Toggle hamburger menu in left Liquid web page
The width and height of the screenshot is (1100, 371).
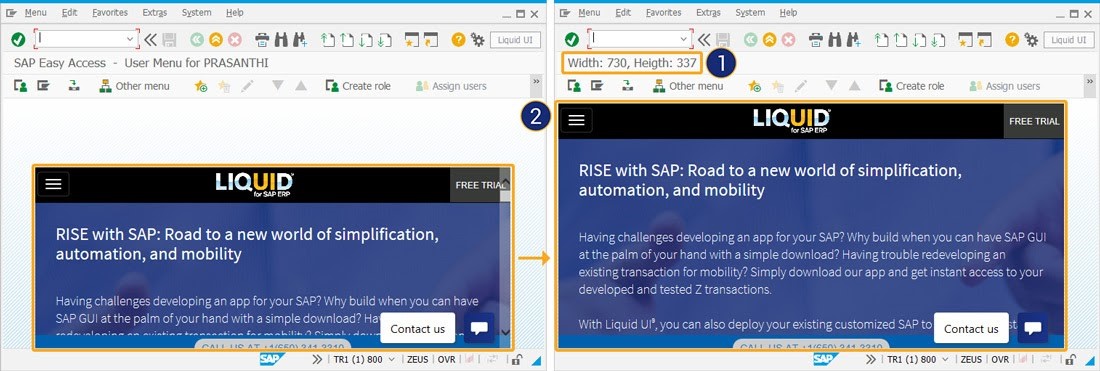tap(53, 184)
